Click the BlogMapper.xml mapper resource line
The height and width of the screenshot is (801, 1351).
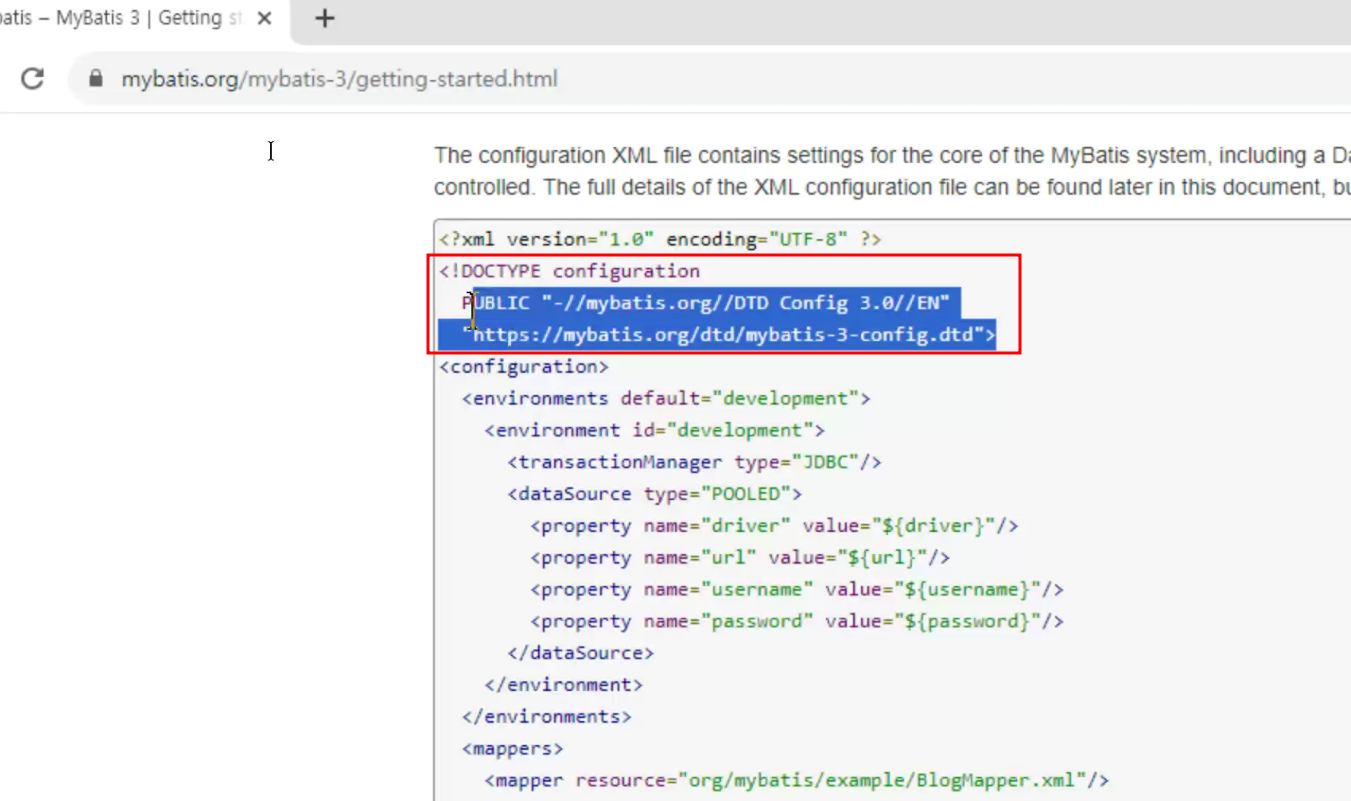[x=797, y=780]
